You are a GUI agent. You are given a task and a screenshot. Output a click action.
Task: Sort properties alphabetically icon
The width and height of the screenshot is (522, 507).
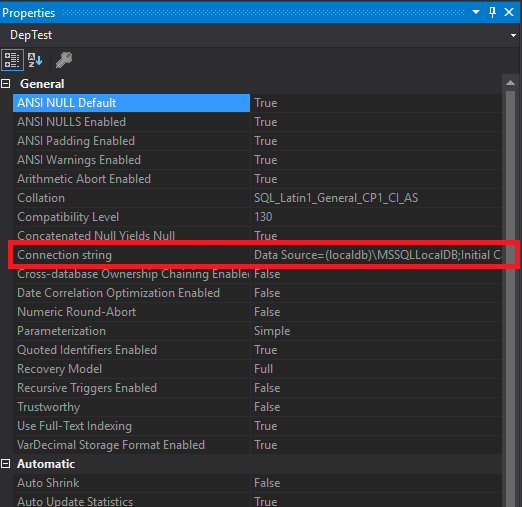coord(35,60)
